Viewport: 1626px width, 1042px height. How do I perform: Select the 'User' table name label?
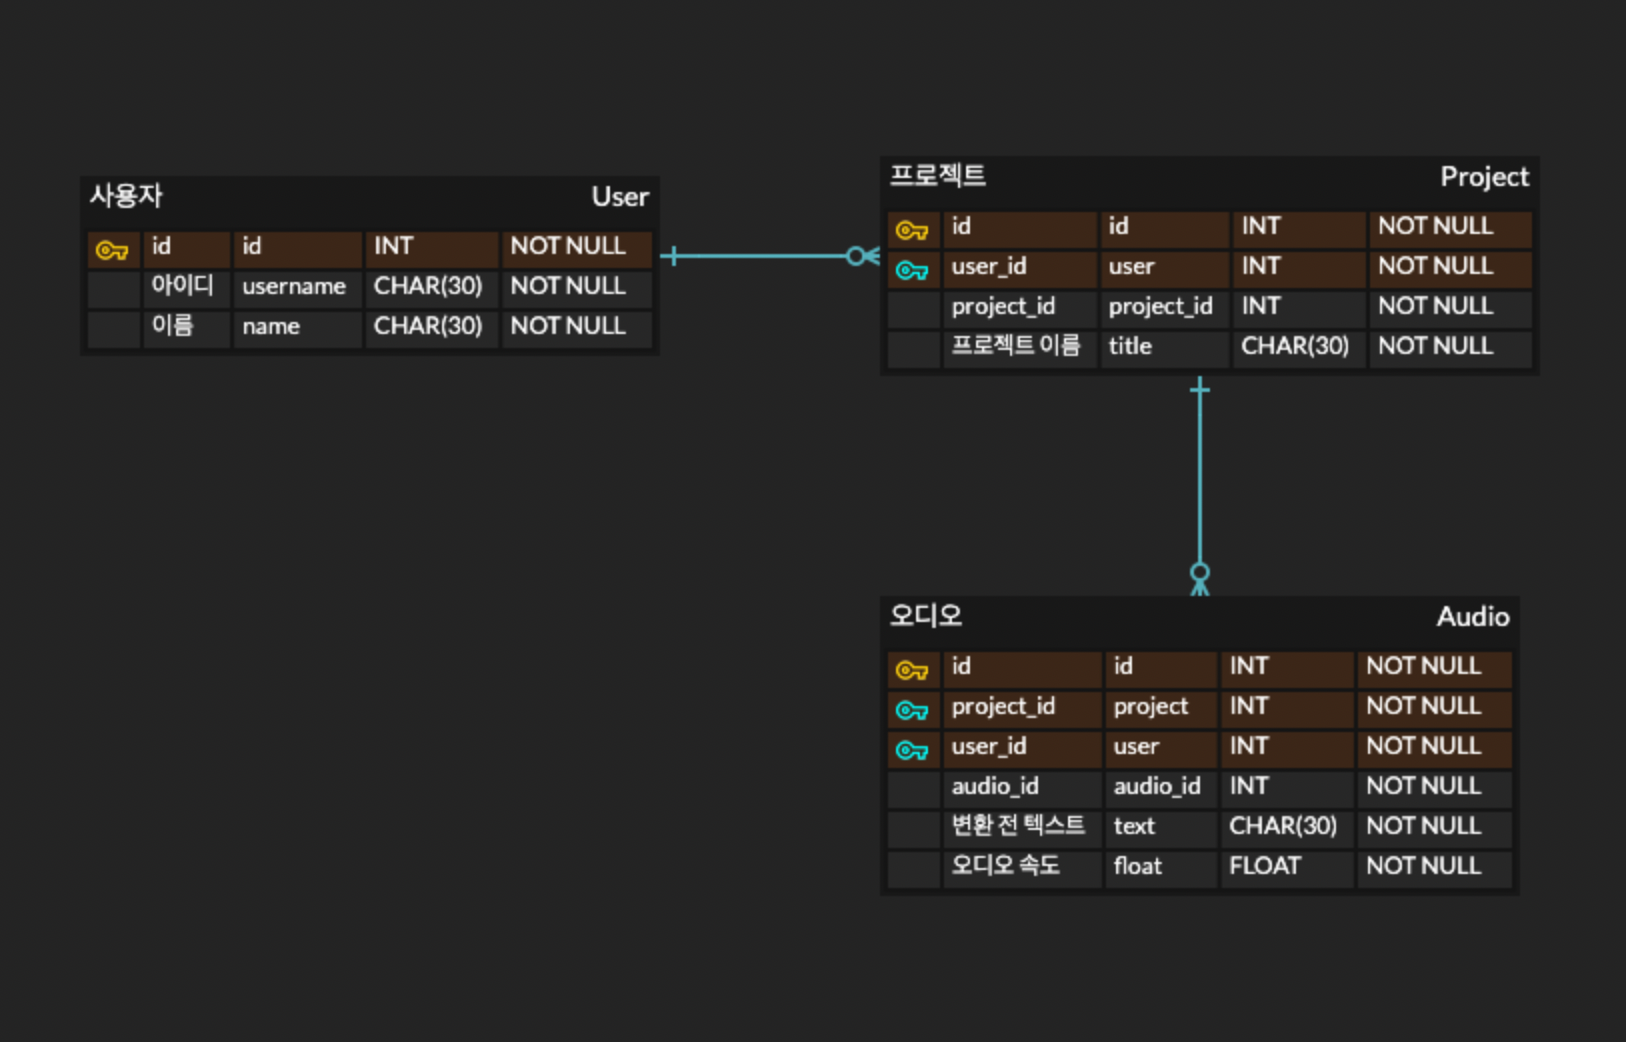620,197
